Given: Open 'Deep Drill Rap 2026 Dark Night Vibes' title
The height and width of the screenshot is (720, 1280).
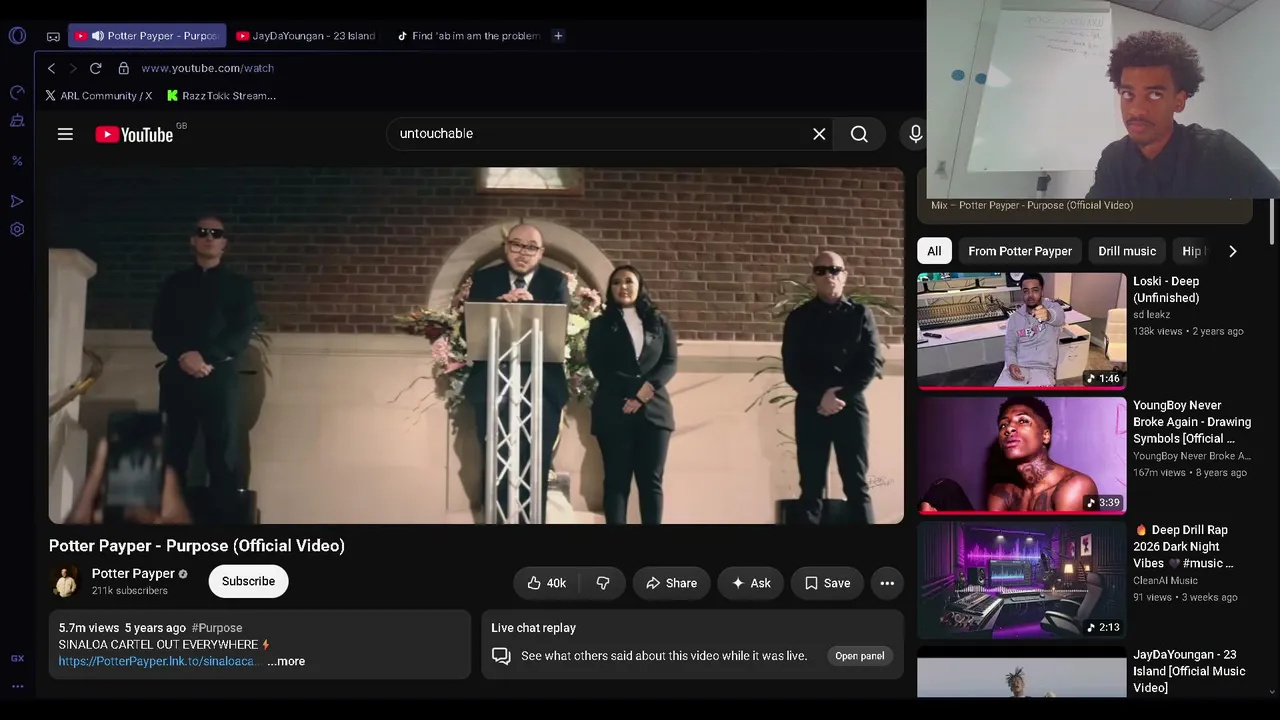Looking at the screenshot, I should click(x=1183, y=547).
